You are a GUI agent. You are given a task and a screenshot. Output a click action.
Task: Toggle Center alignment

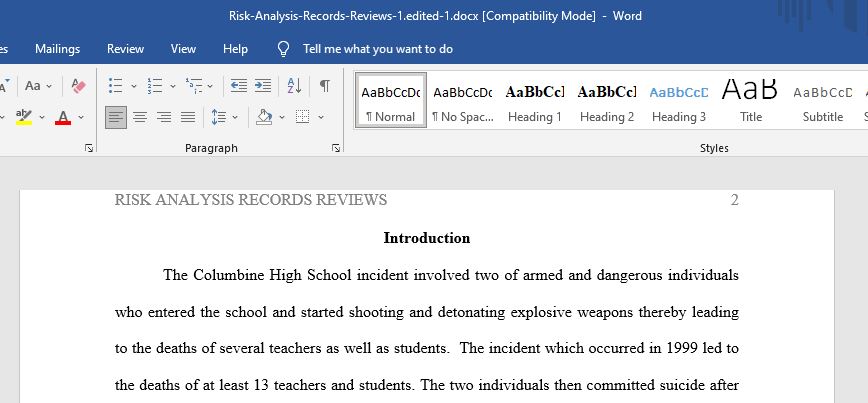tap(140, 117)
